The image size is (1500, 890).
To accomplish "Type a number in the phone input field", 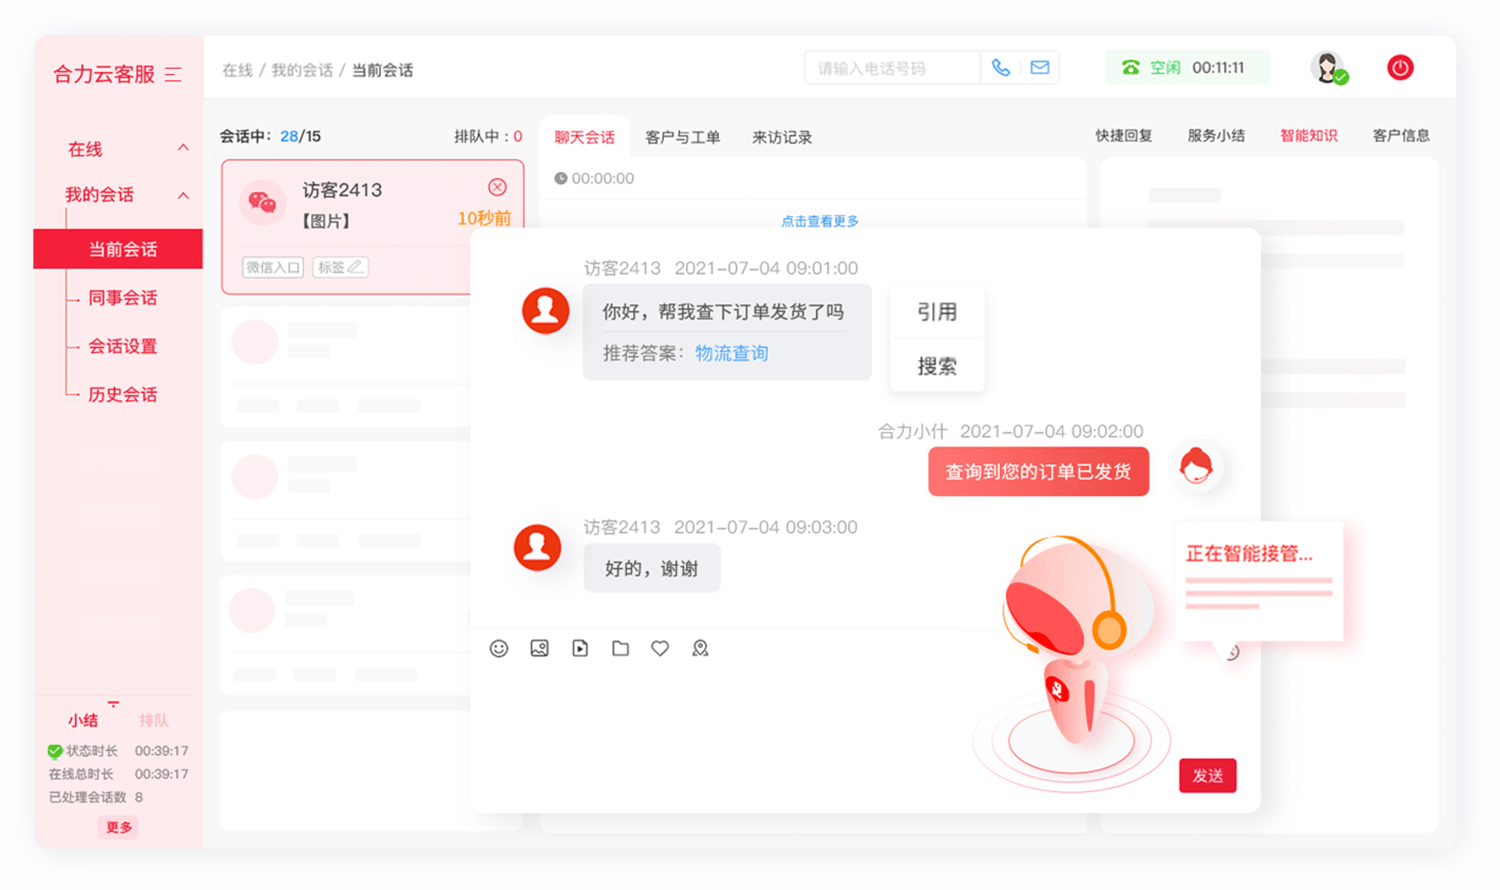I will coord(890,67).
